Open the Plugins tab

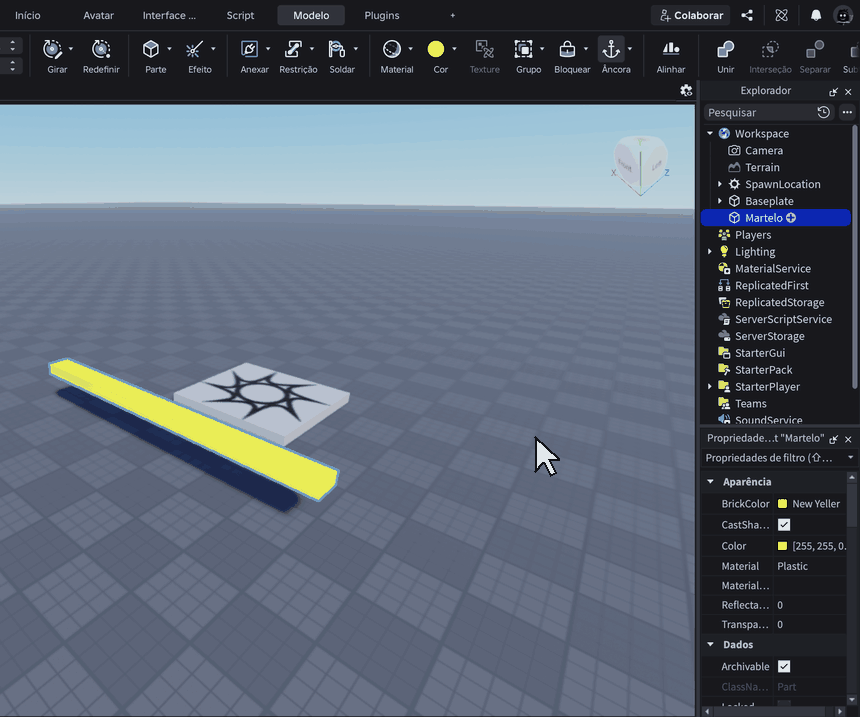coord(382,15)
